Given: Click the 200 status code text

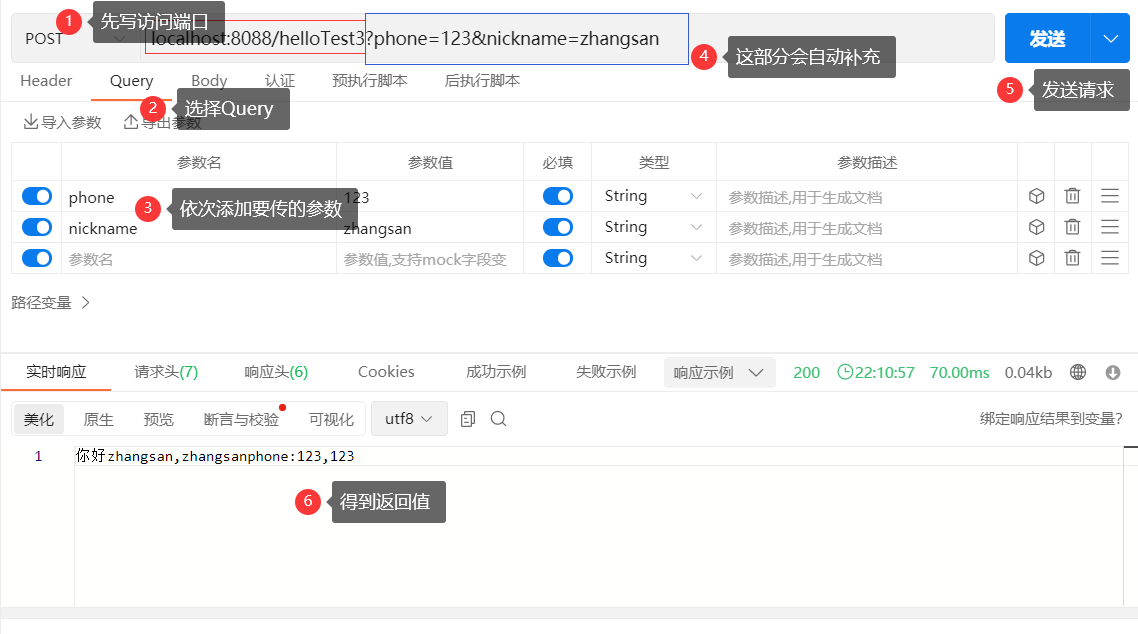Looking at the screenshot, I should pyautogui.click(x=806, y=373).
